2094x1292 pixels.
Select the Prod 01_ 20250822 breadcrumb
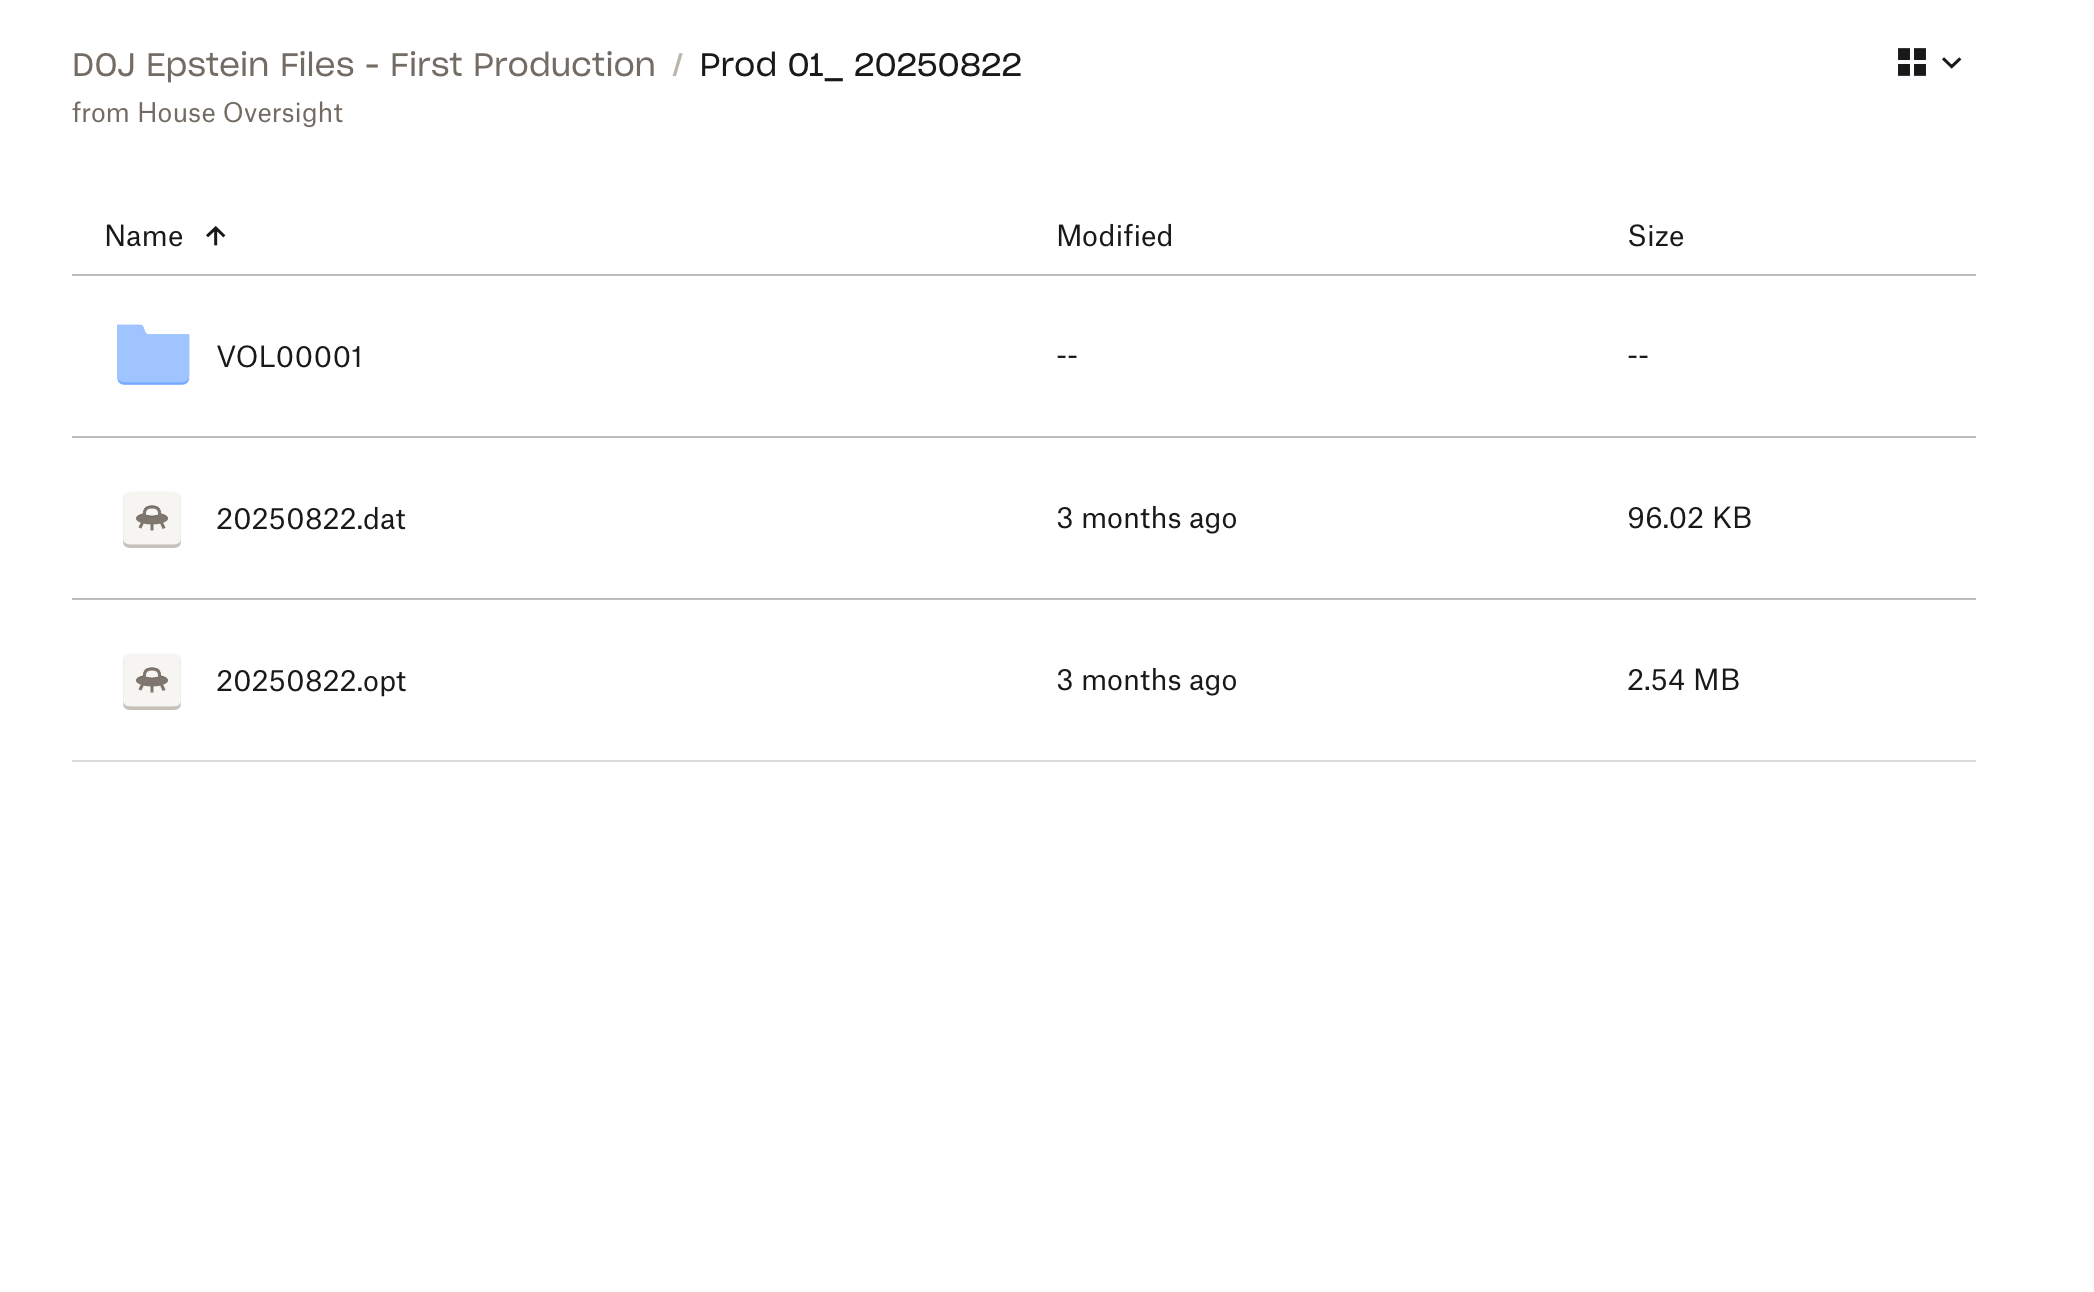[860, 65]
